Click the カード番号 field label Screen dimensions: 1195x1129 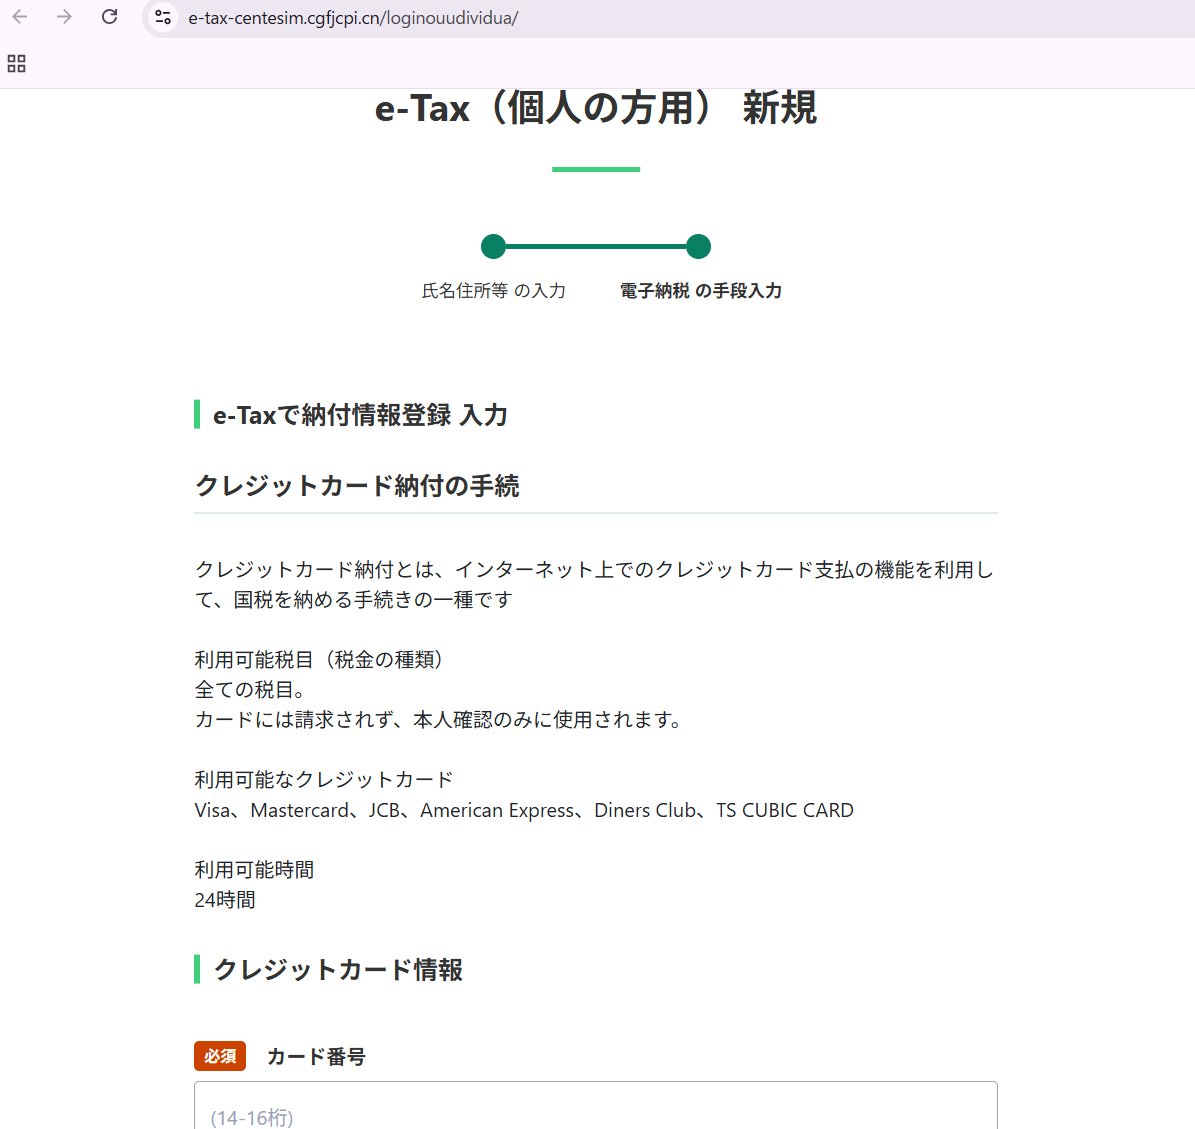click(316, 1057)
